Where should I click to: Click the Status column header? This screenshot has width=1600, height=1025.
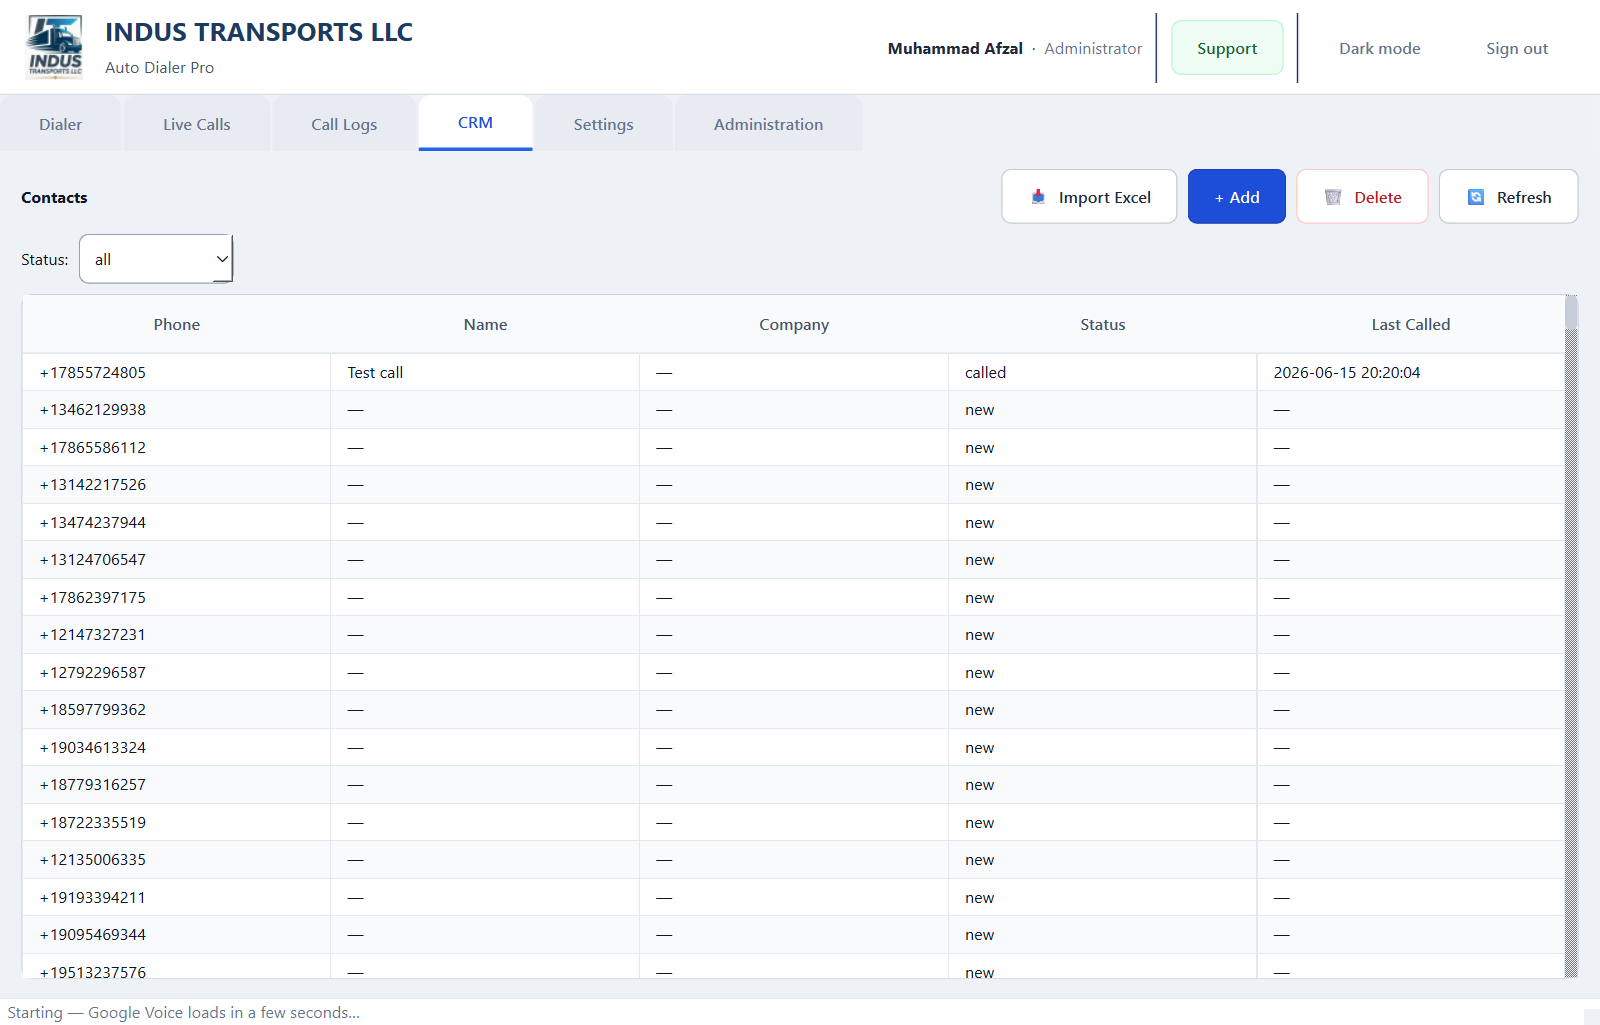(1102, 324)
